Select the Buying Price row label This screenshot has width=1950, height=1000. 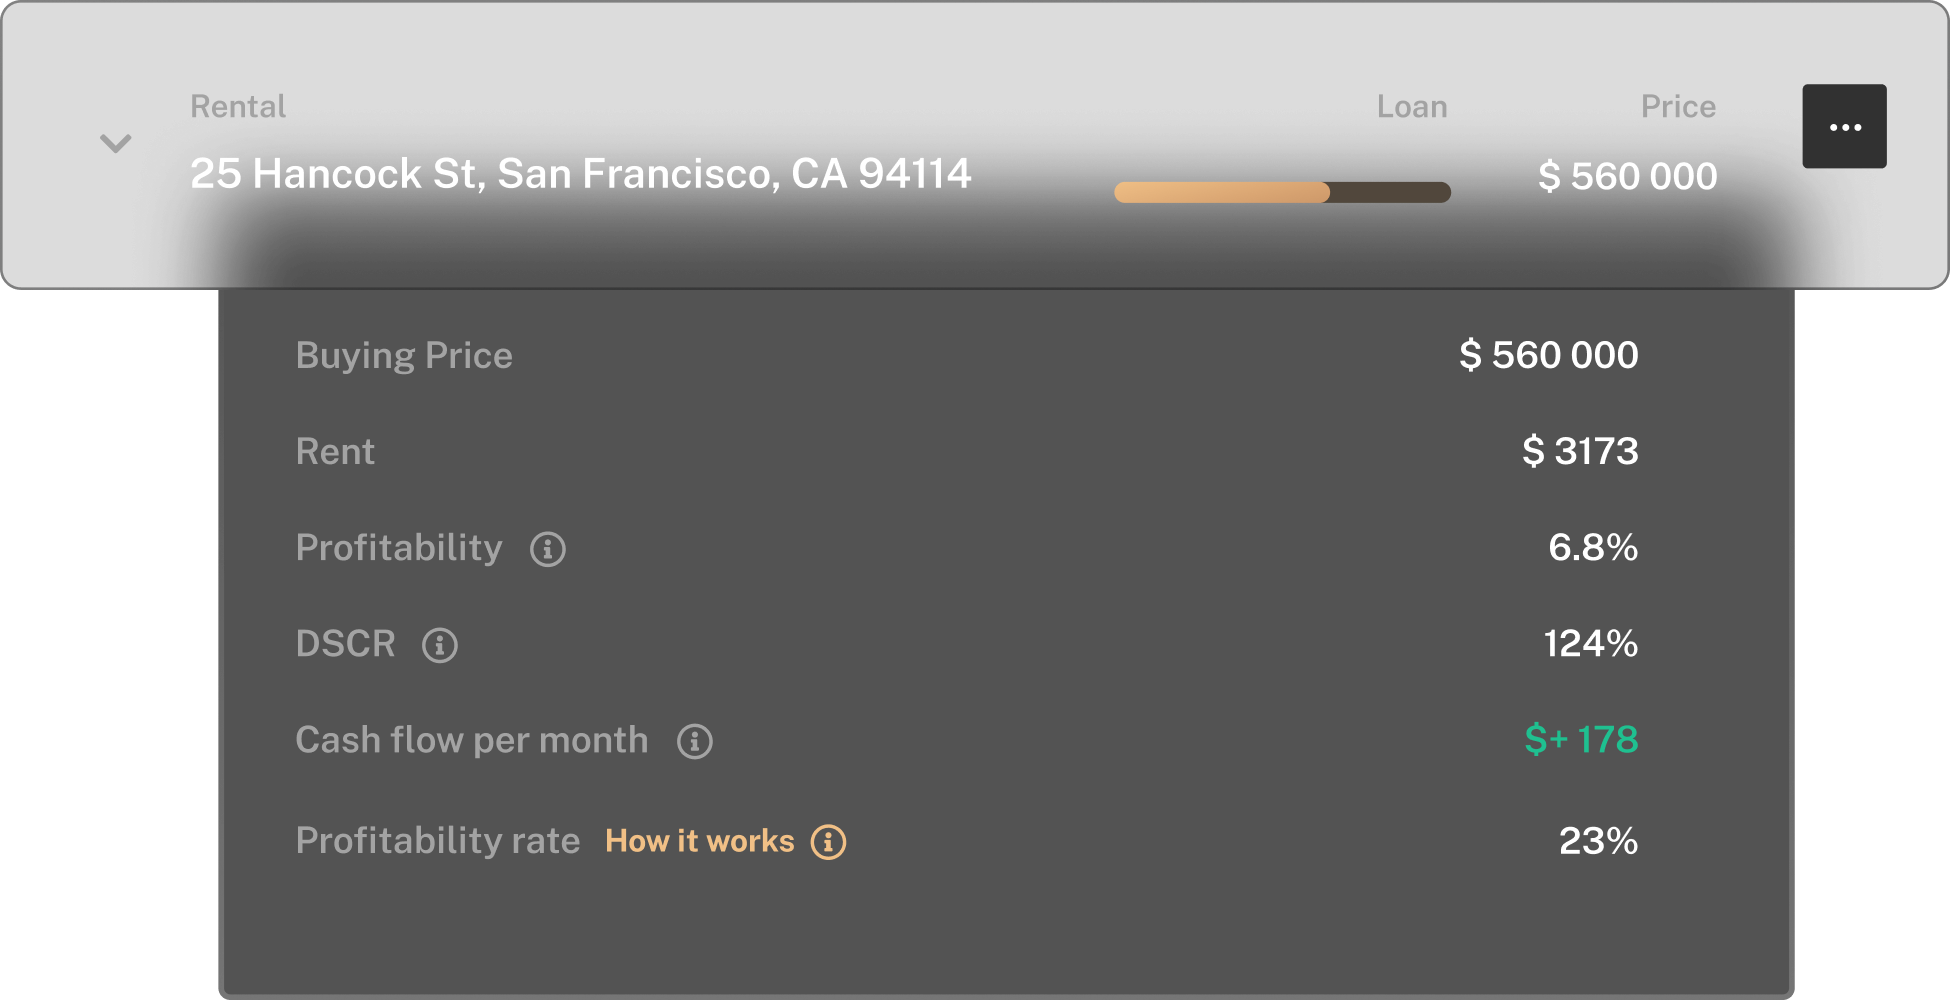(404, 356)
